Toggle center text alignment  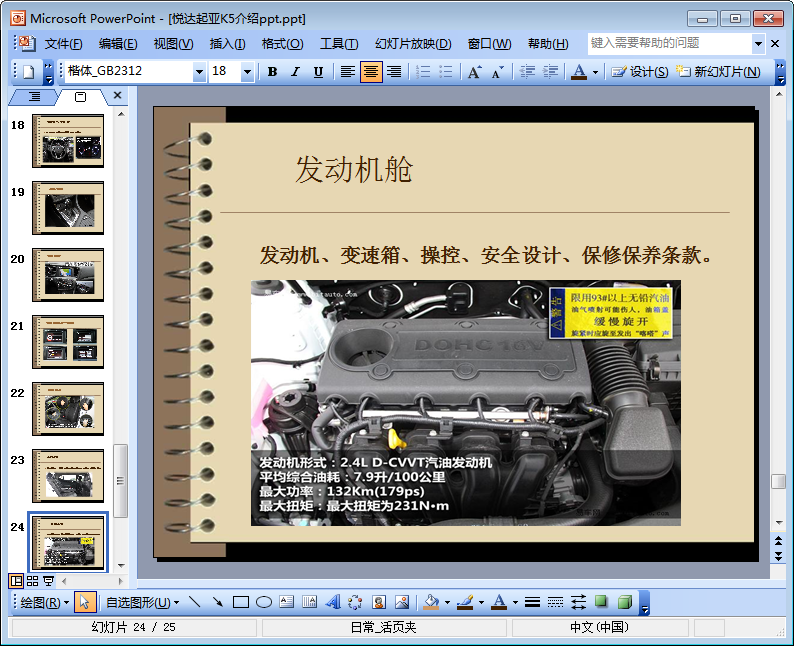(371, 72)
